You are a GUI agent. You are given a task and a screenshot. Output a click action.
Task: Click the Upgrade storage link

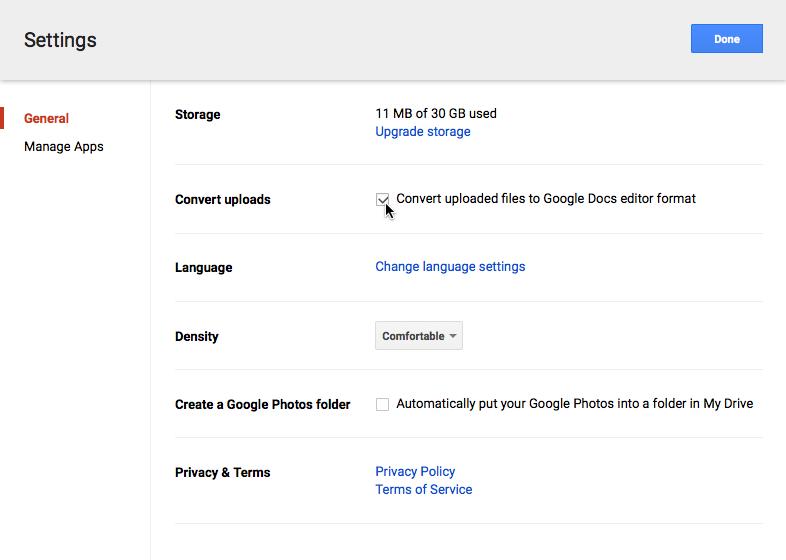(422, 131)
